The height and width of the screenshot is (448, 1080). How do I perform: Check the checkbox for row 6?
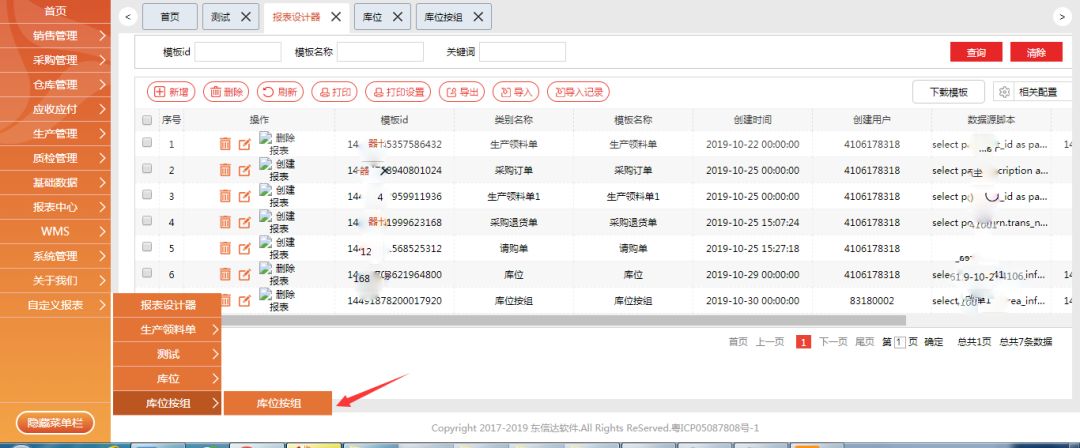point(147,273)
